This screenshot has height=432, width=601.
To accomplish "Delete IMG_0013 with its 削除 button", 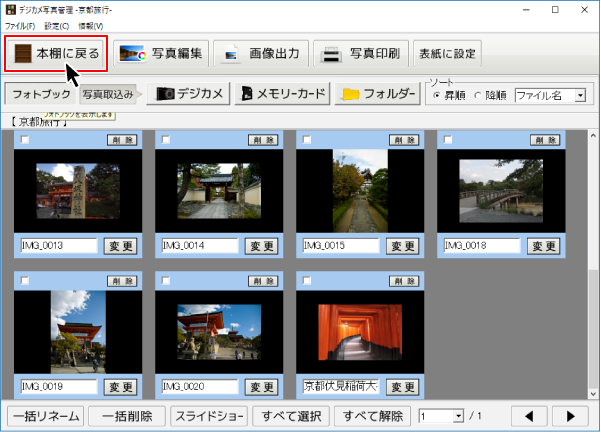I will pos(122,140).
